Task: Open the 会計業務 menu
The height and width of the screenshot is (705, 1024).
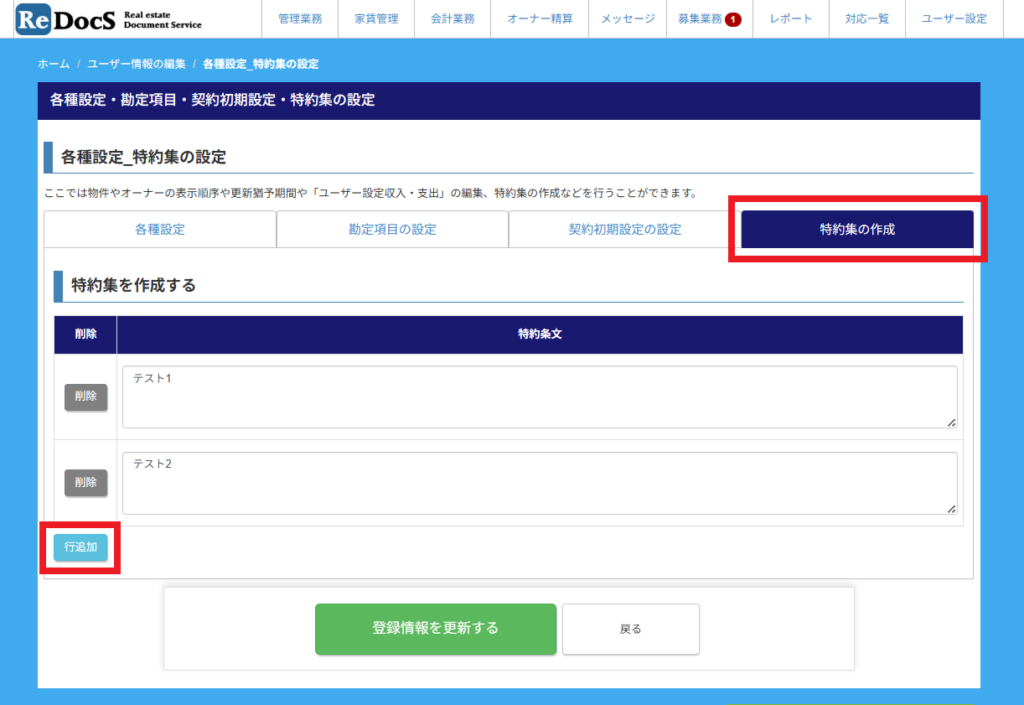Action: pos(453,19)
